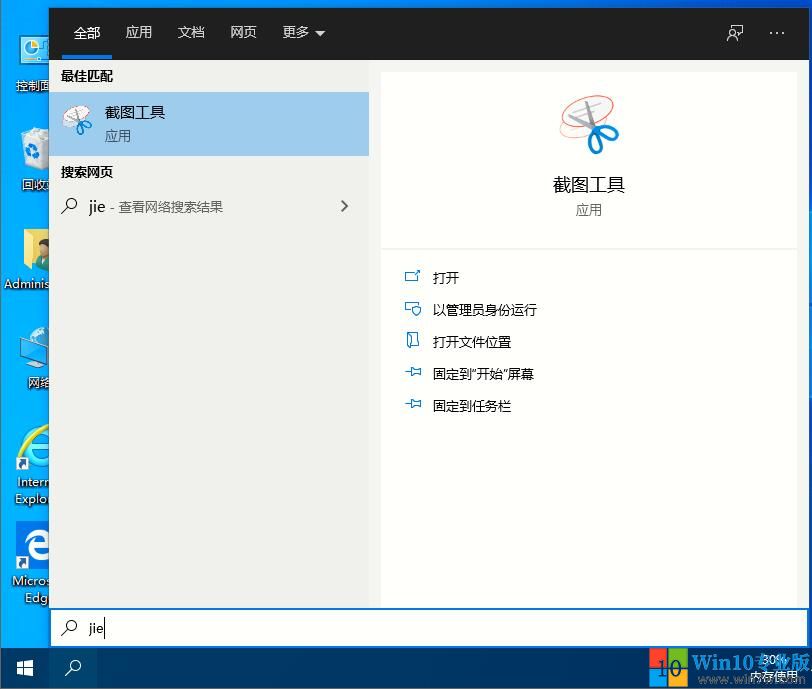This screenshot has width=812, height=689.
Task: Open the feedback icon in search header
Action: pos(735,33)
